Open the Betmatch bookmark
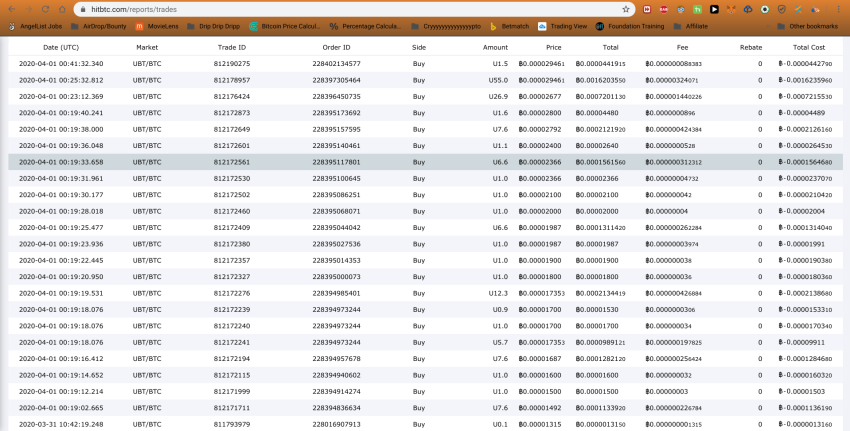The width and height of the screenshot is (850, 431). click(x=509, y=26)
